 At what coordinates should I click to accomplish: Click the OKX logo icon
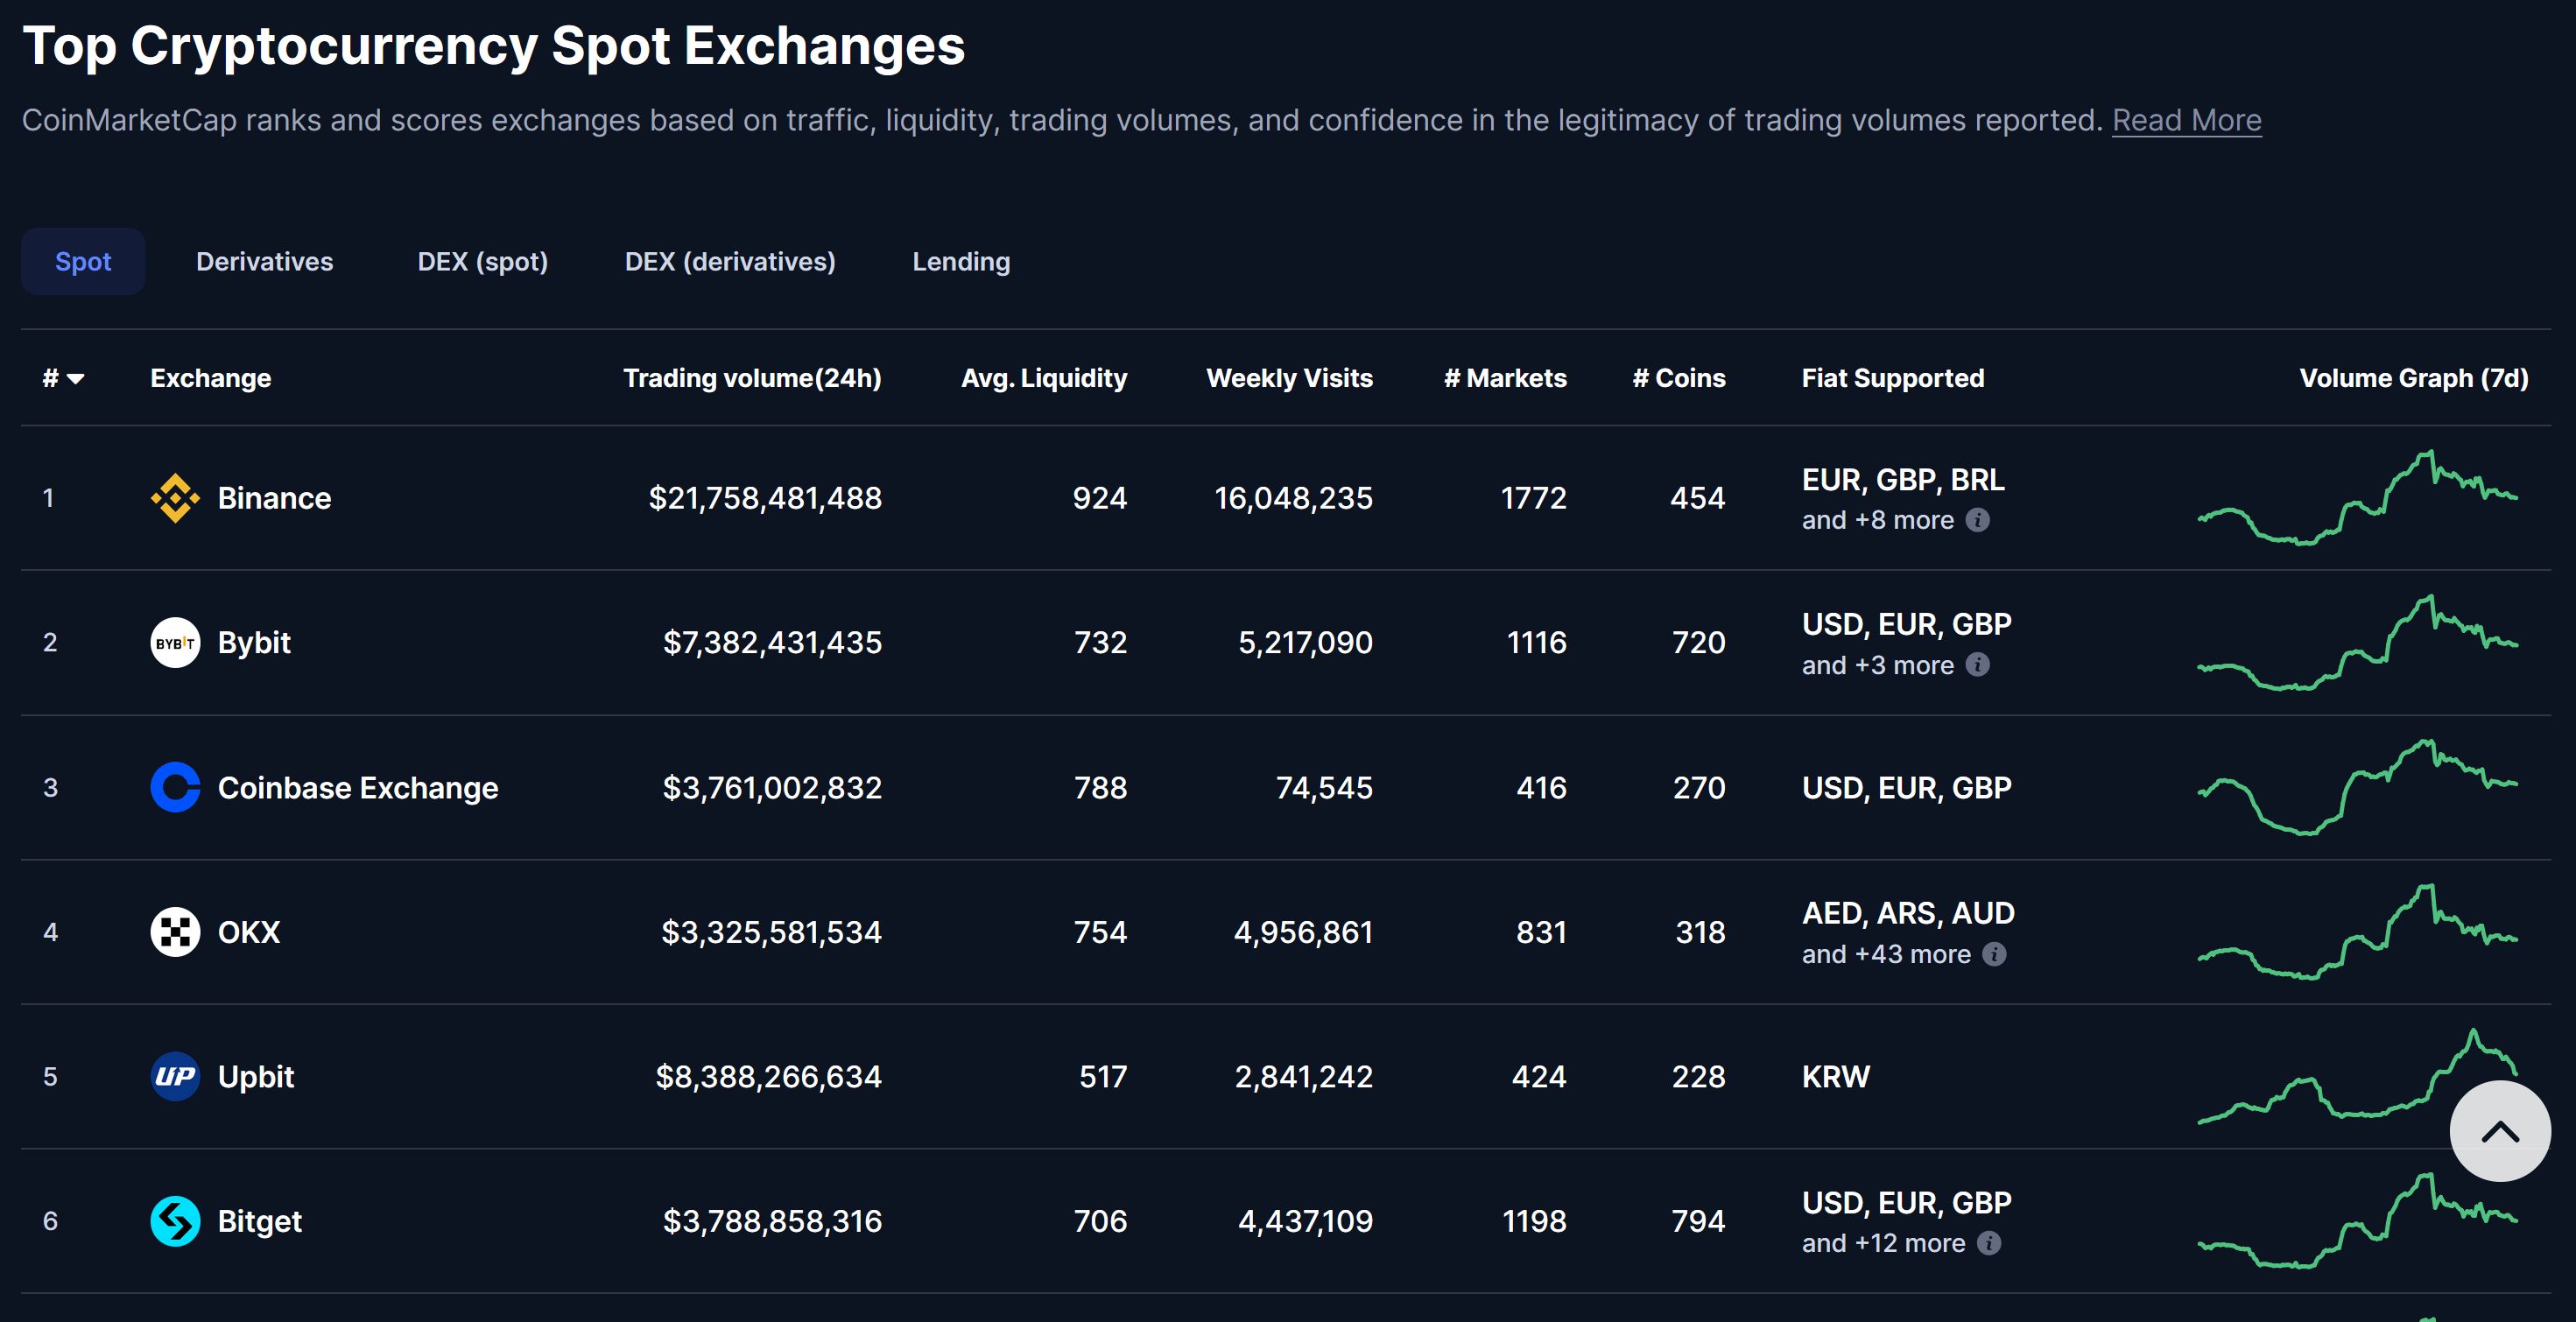click(175, 932)
